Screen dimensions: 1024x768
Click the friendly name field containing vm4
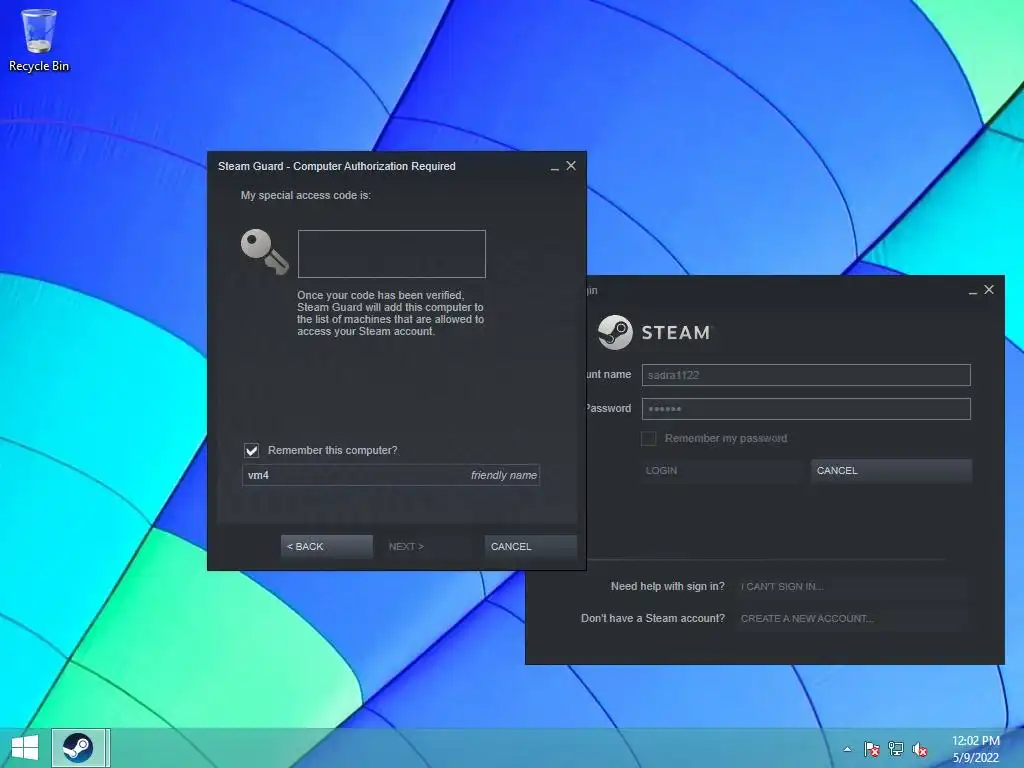[x=391, y=475]
